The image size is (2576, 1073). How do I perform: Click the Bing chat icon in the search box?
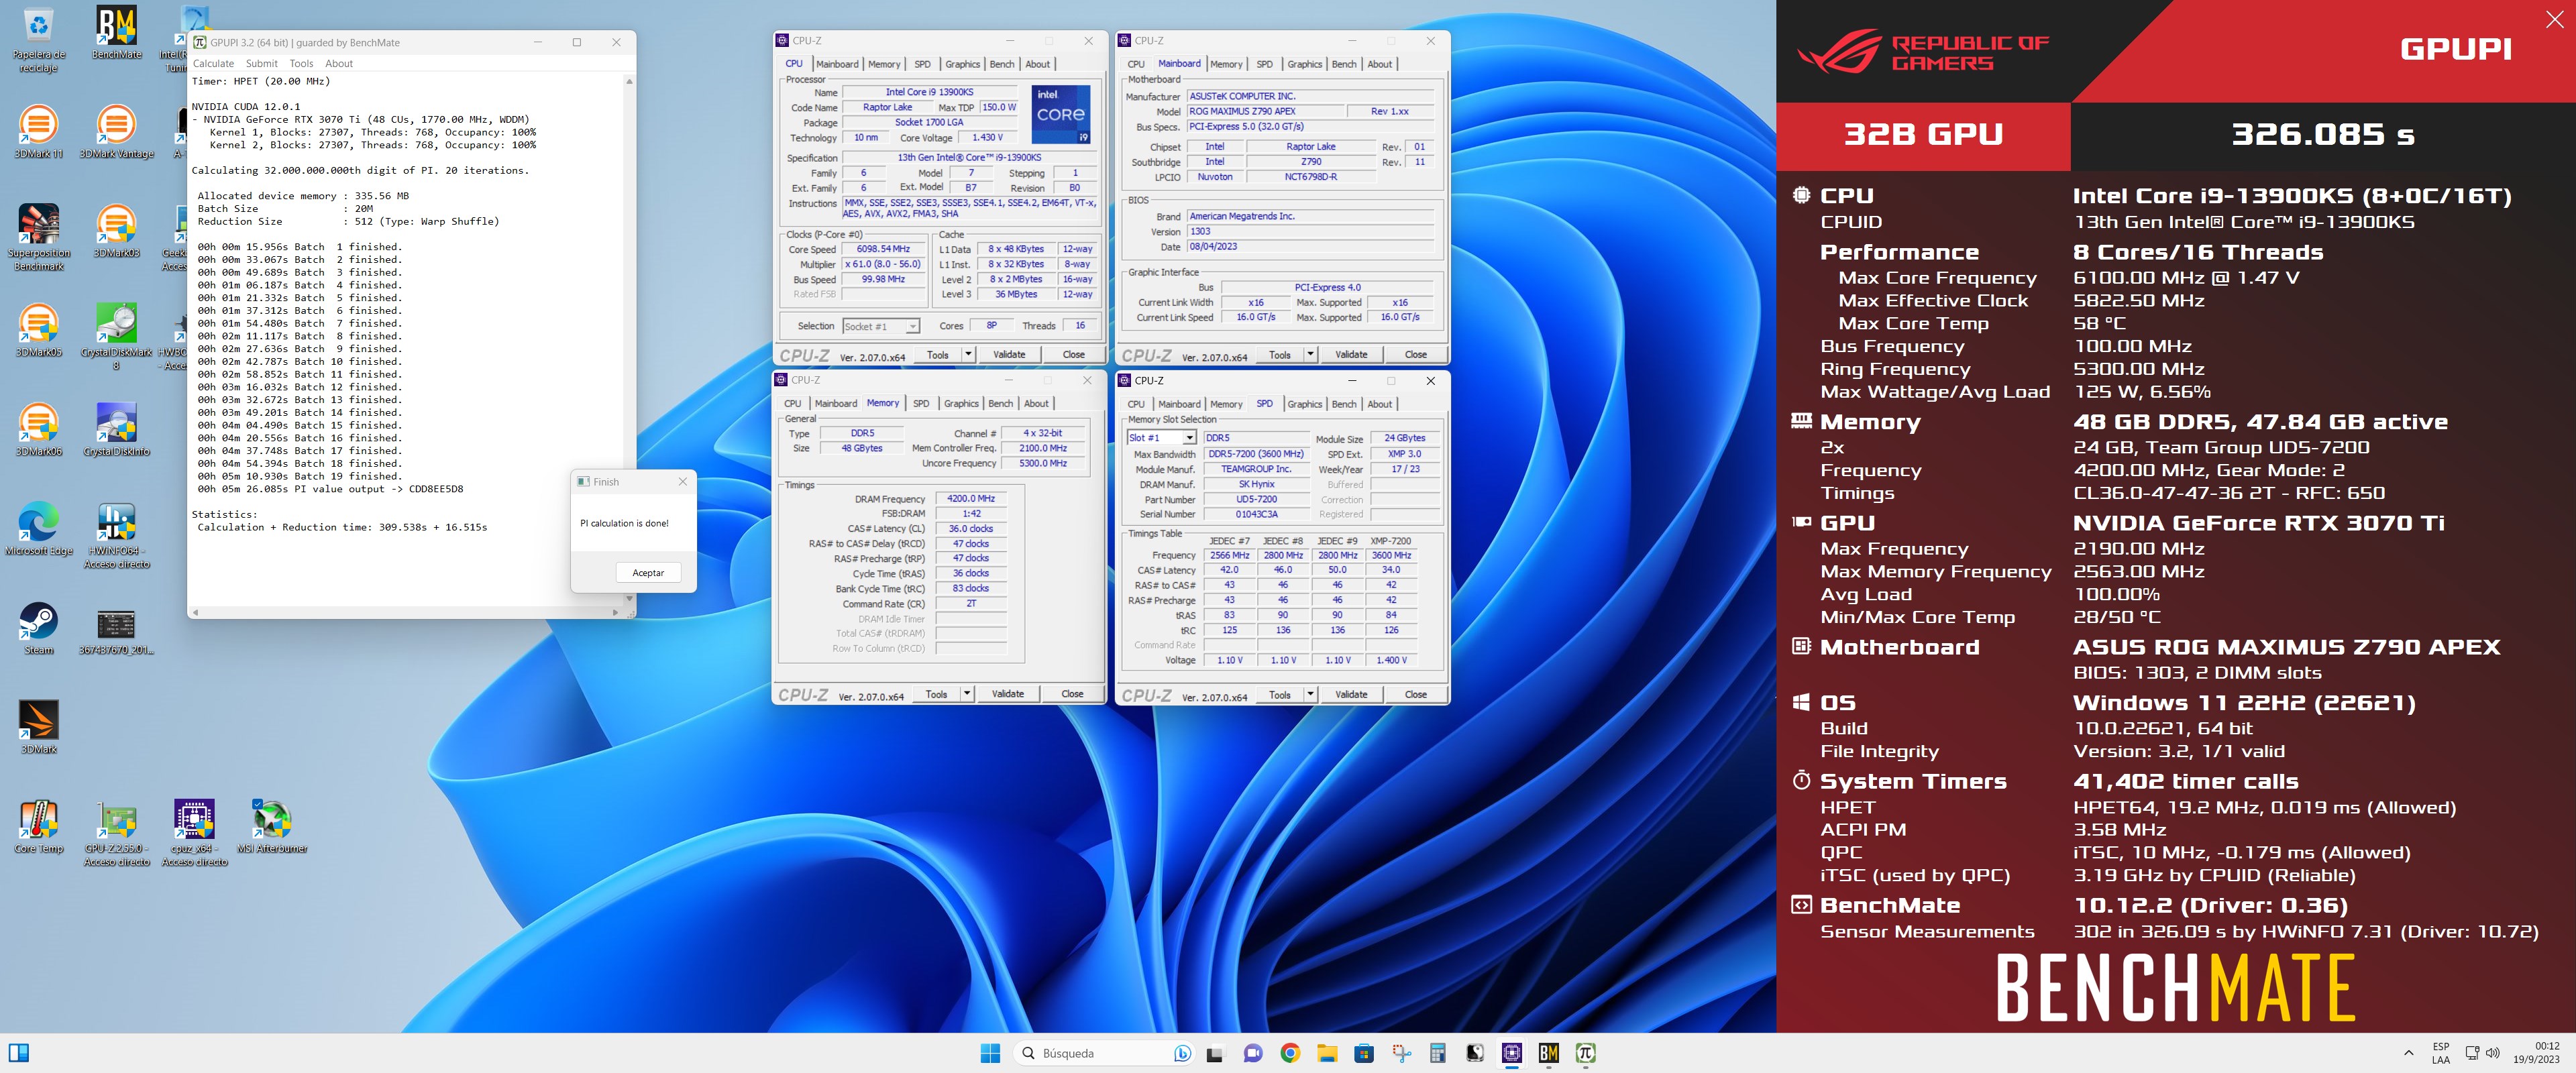(1182, 1053)
